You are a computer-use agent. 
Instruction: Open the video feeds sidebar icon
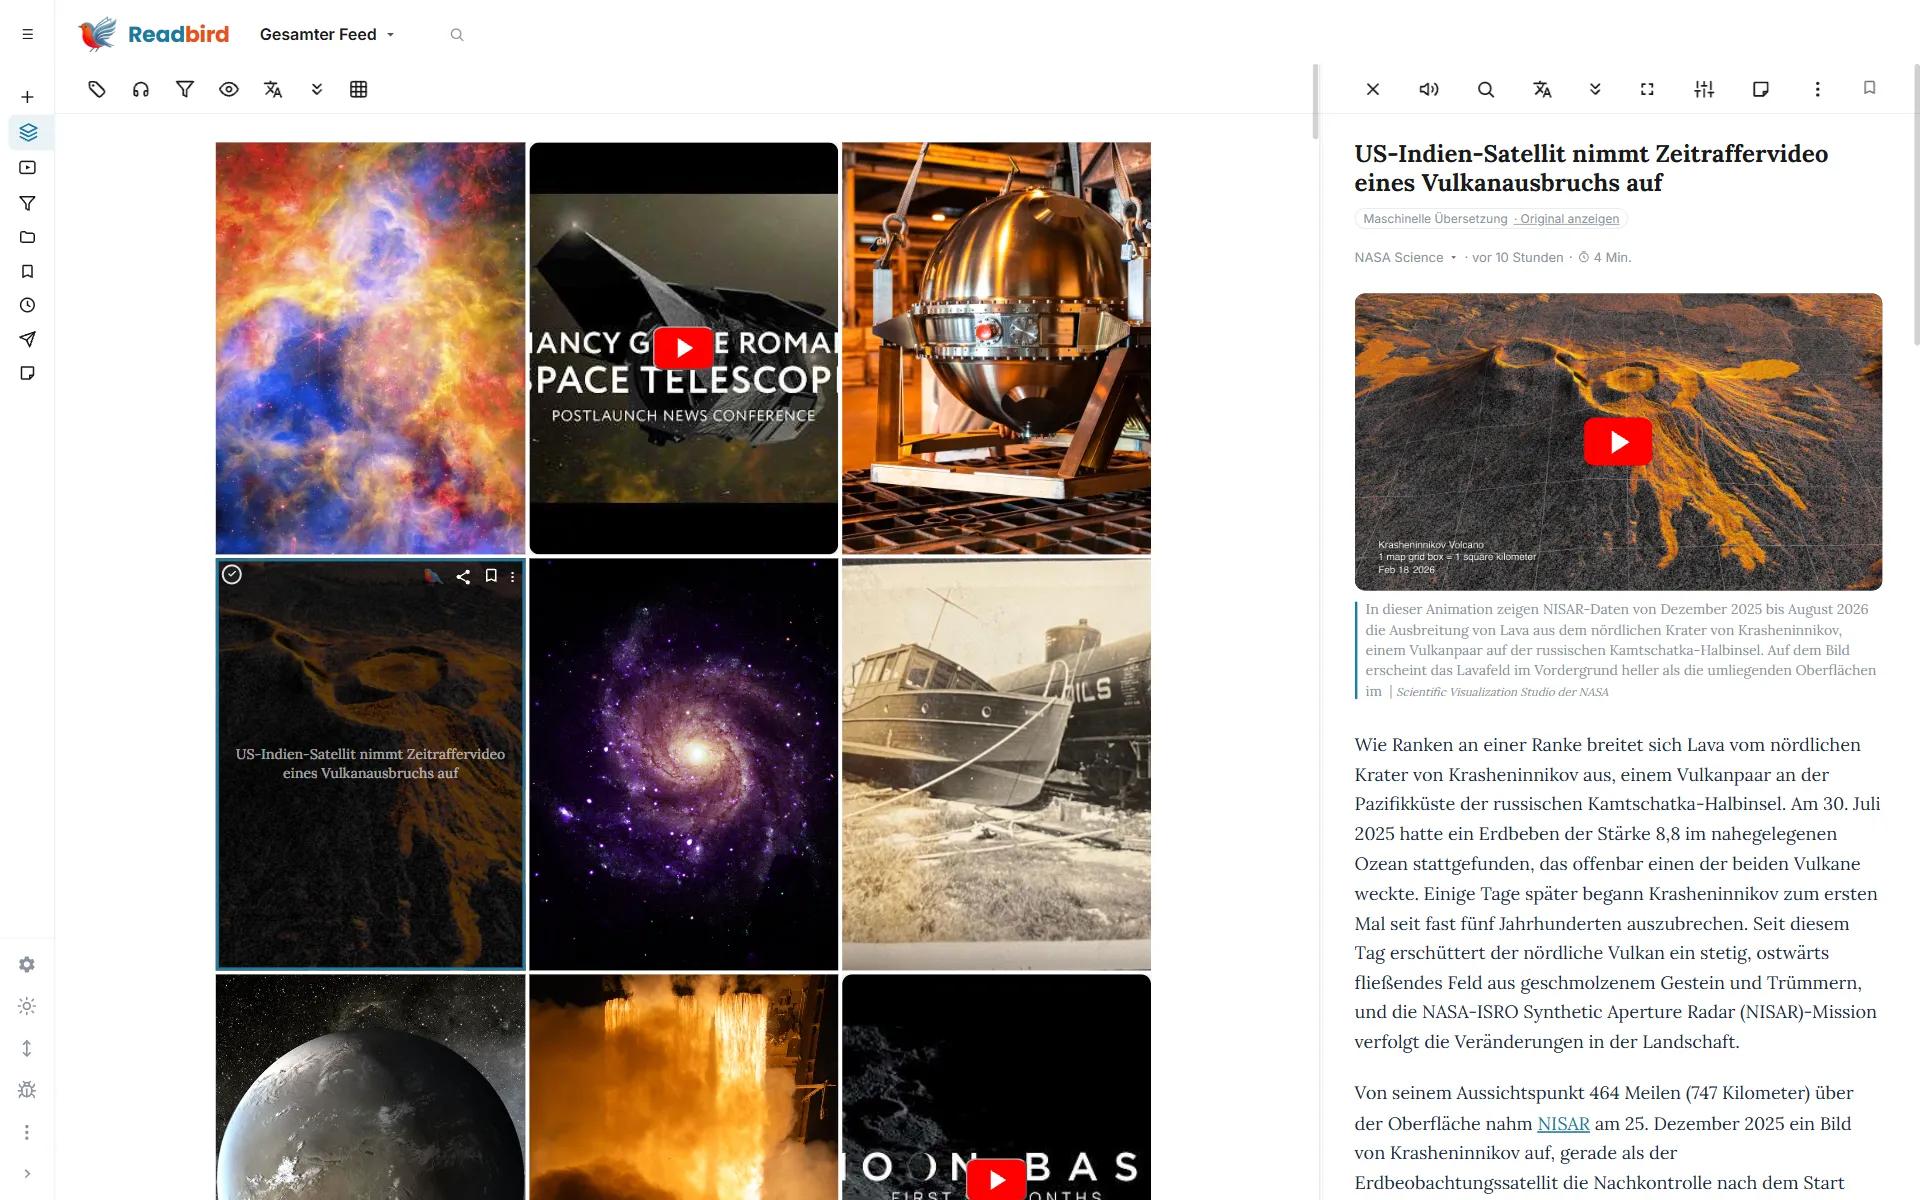(27, 168)
